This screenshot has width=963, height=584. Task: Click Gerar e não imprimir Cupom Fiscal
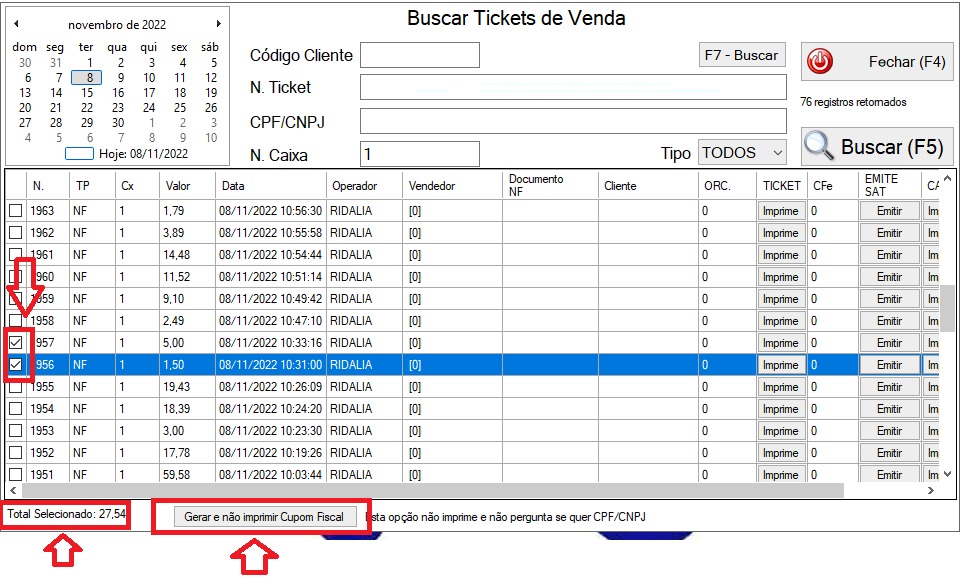pyautogui.click(x=264, y=517)
